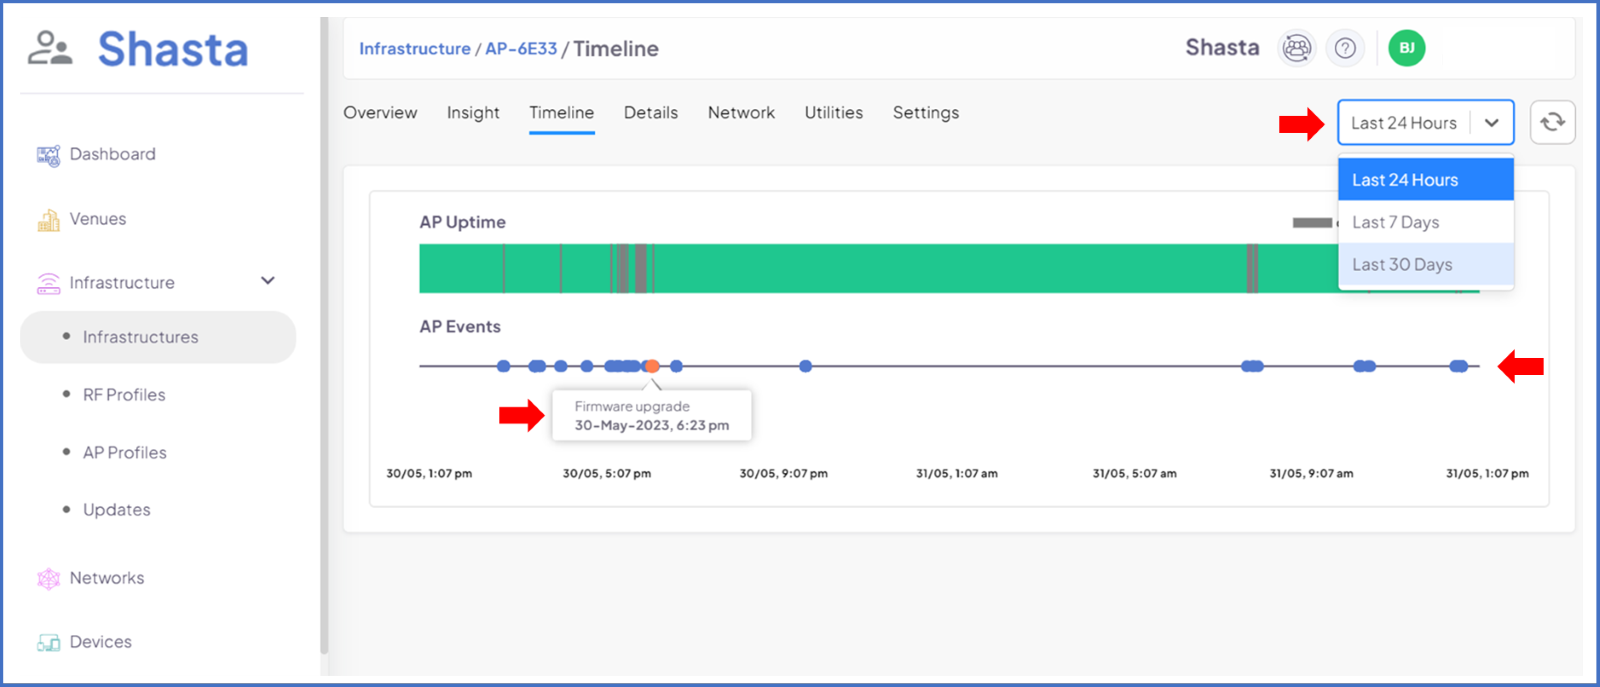1600x687 pixels.
Task: Click the isolated event dot near 30/05 9:07 pm
Action: 805,366
